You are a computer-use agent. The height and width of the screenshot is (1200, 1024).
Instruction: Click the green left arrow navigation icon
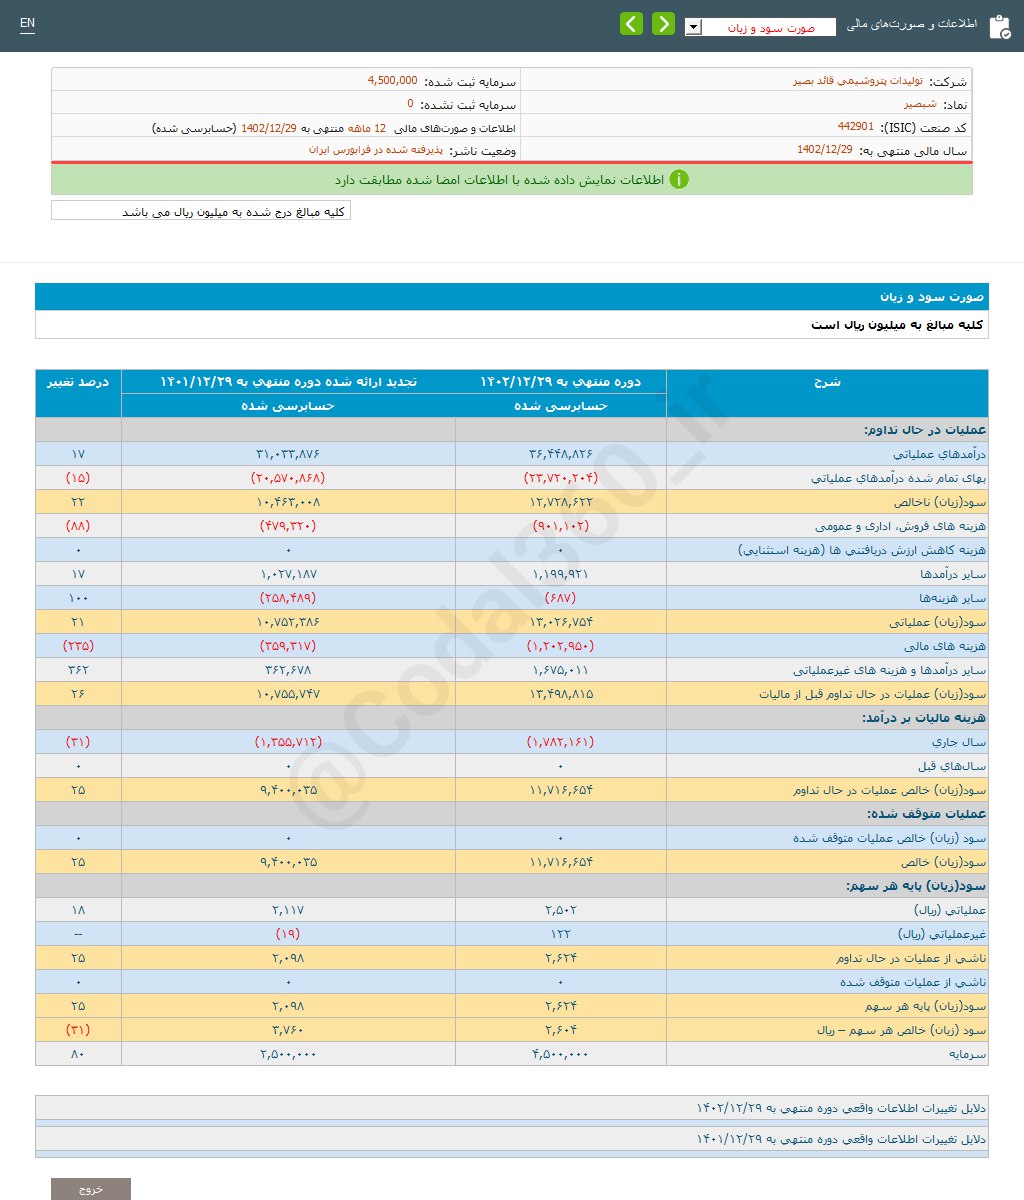pos(632,23)
